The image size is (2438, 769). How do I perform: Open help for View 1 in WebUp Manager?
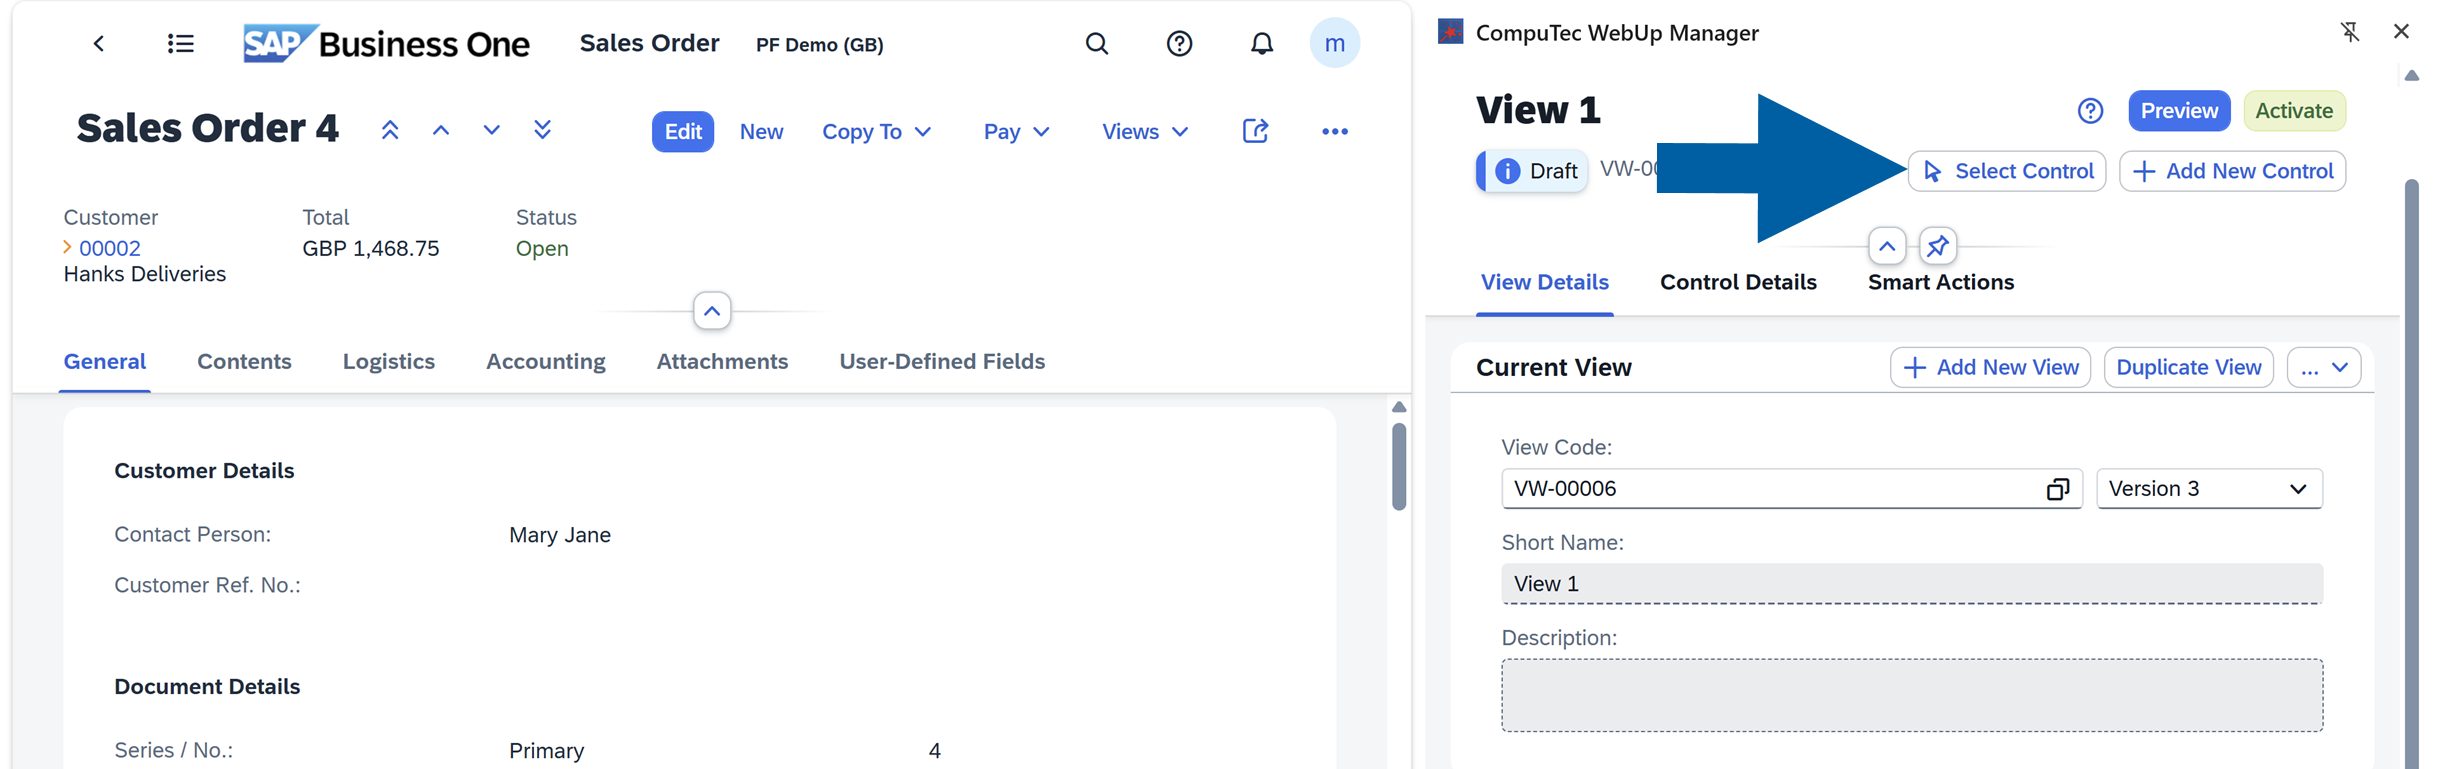tap(2090, 111)
